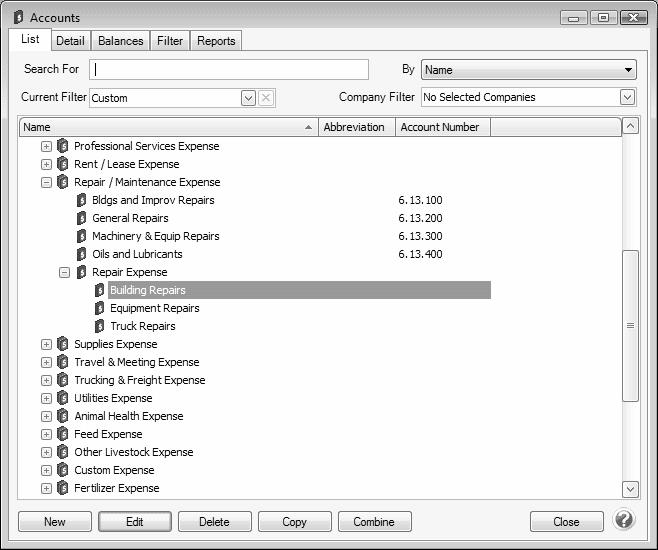Expand the Supplies Expense node
The image size is (658, 550).
coord(46,344)
